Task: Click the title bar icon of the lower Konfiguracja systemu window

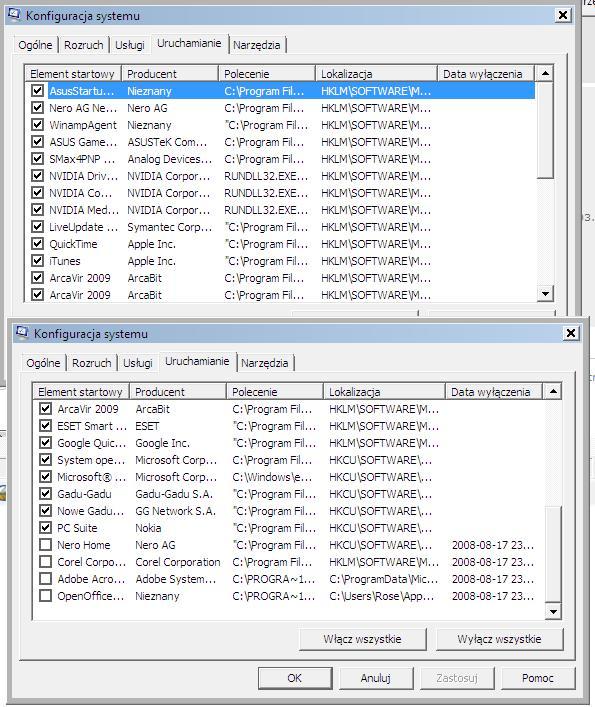Action: point(22,333)
